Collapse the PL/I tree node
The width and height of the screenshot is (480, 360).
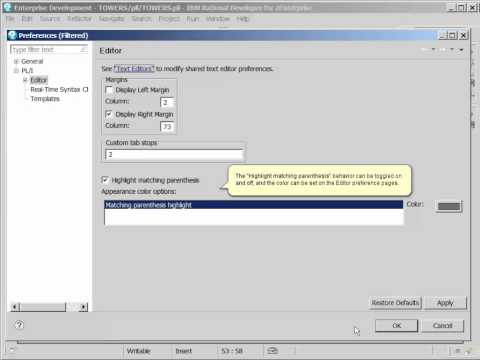click(16, 71)
